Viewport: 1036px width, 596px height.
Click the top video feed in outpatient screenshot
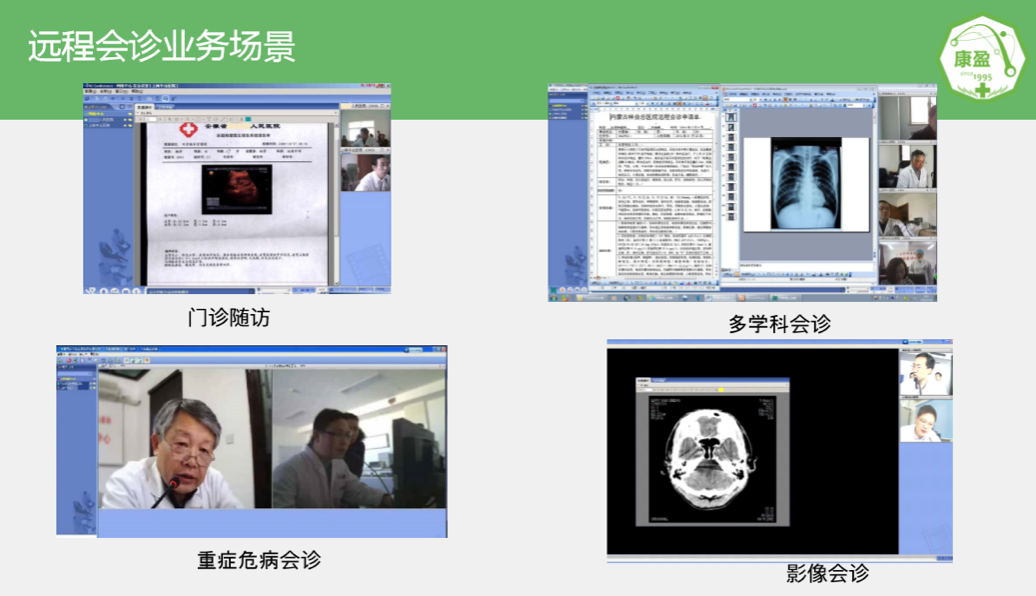(x=363, y=130)
